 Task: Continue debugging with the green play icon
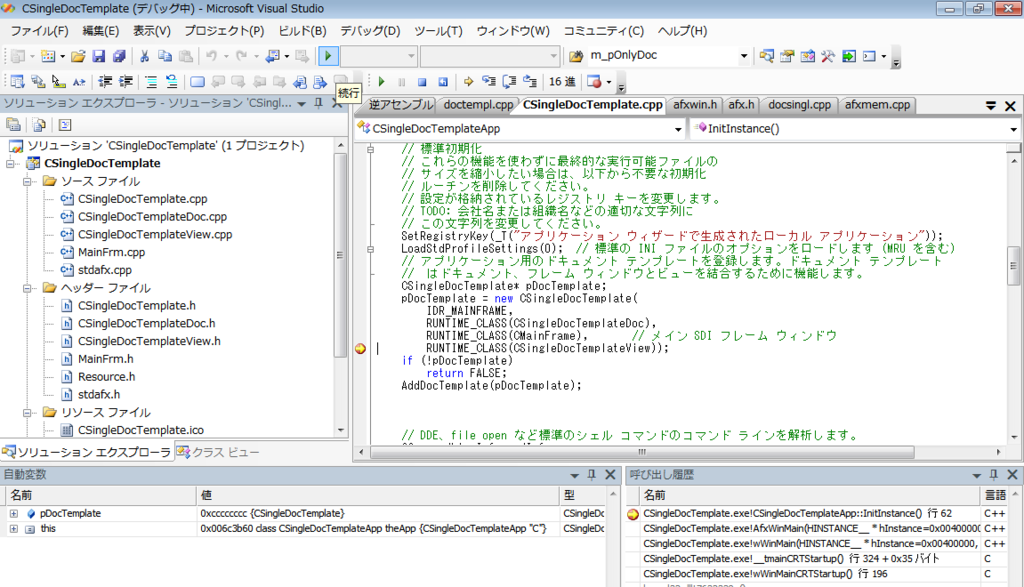381,82
